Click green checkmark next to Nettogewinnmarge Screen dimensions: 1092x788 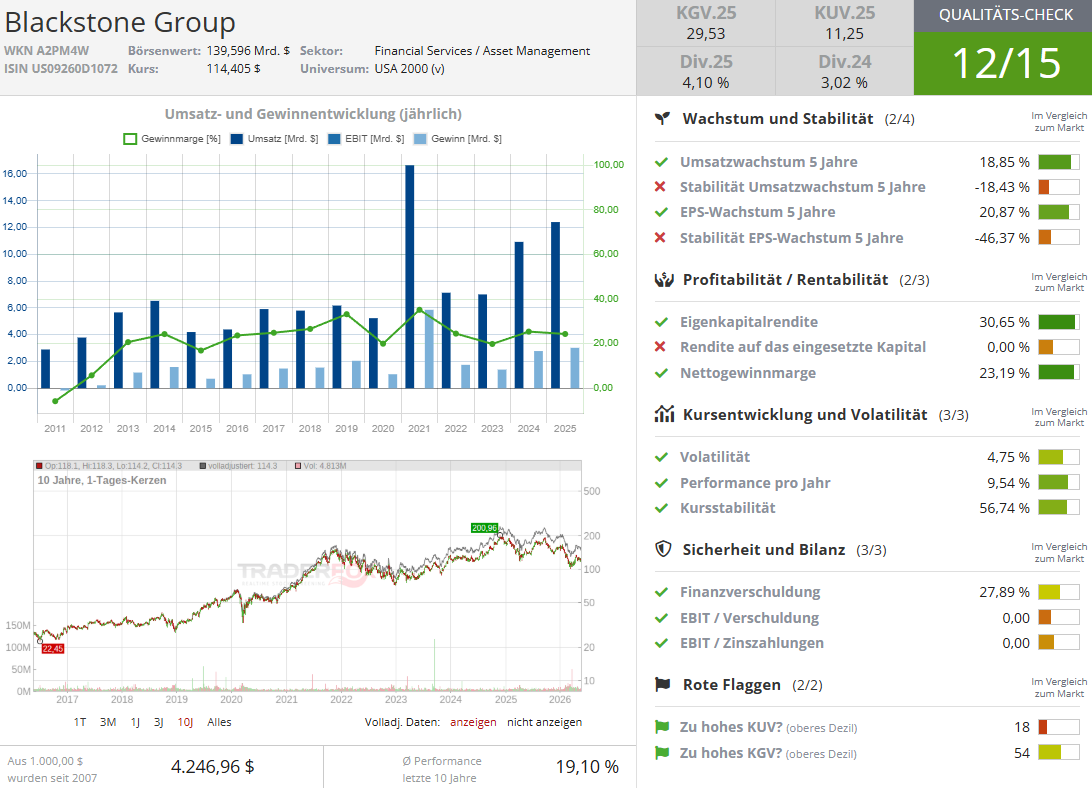[661, 373]
